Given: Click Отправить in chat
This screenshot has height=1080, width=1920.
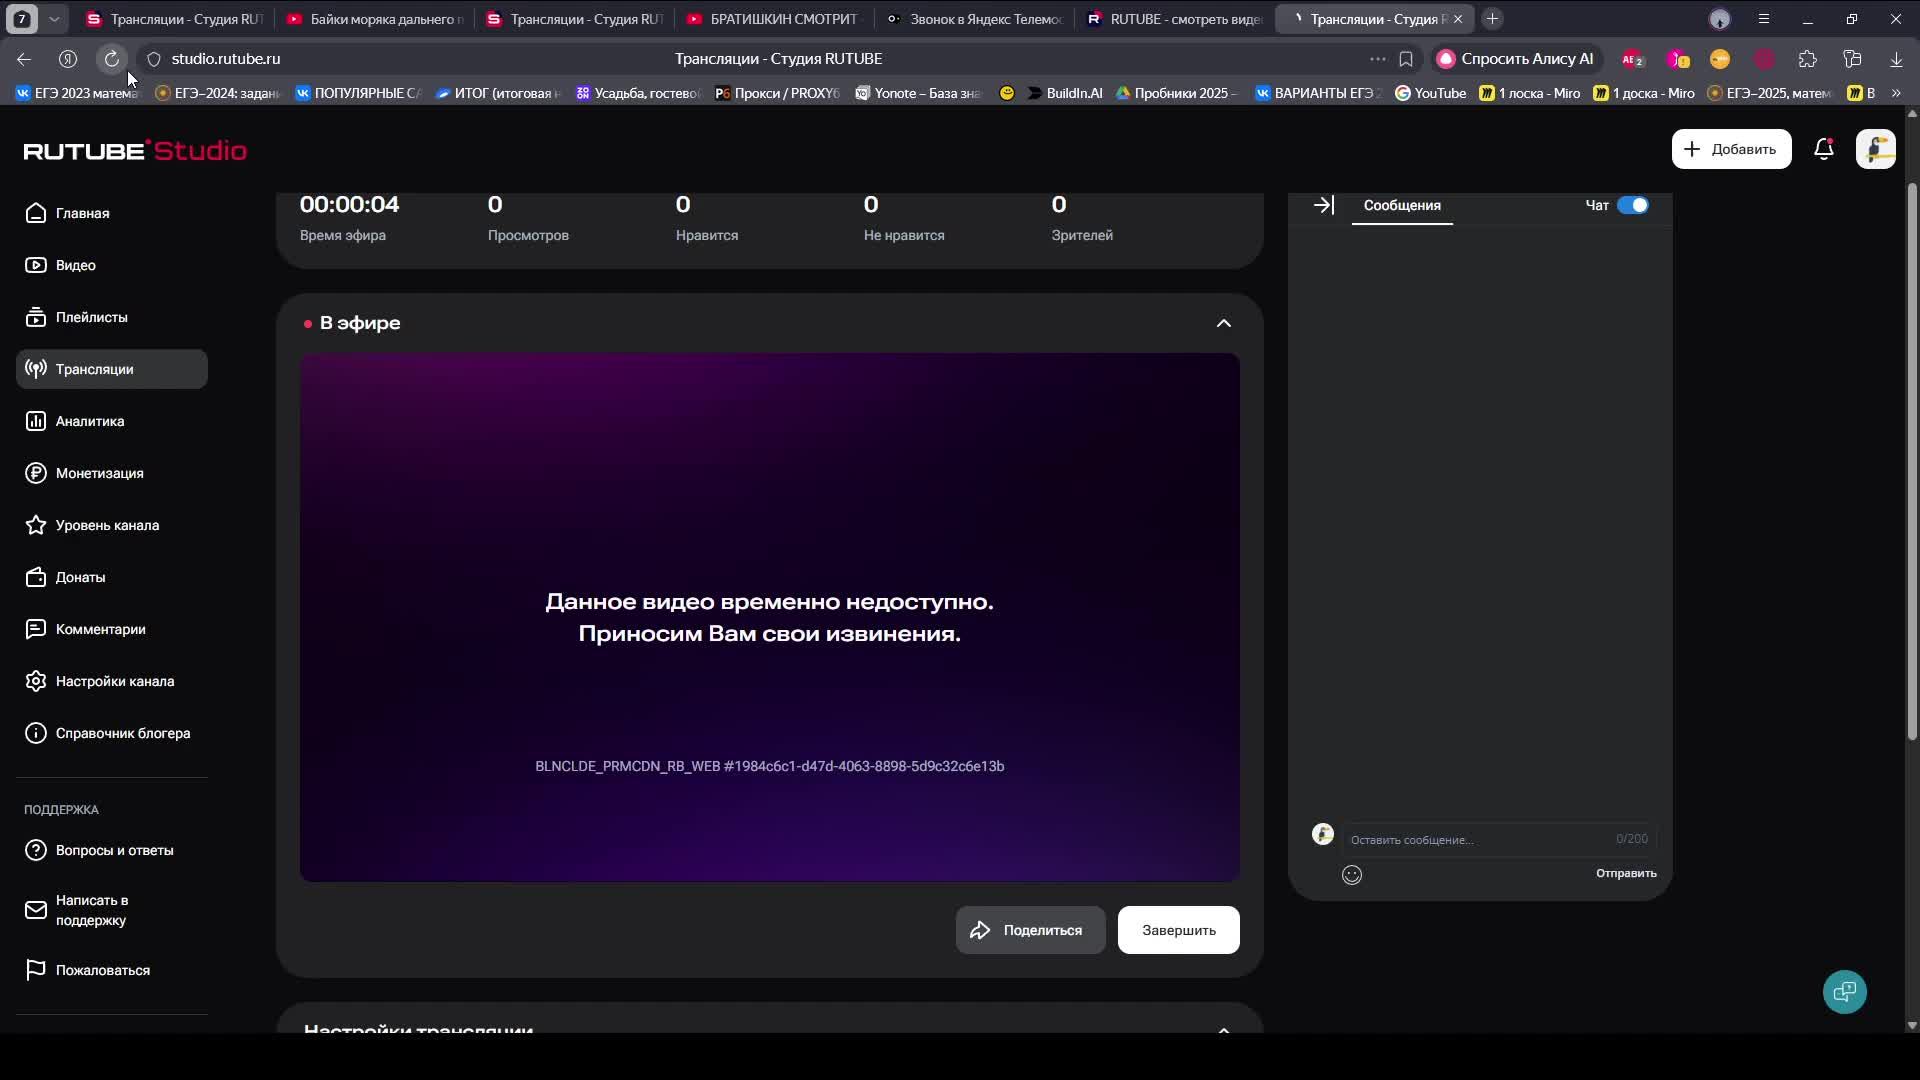Looking at the screenshot, I should tap(1625, 873).
